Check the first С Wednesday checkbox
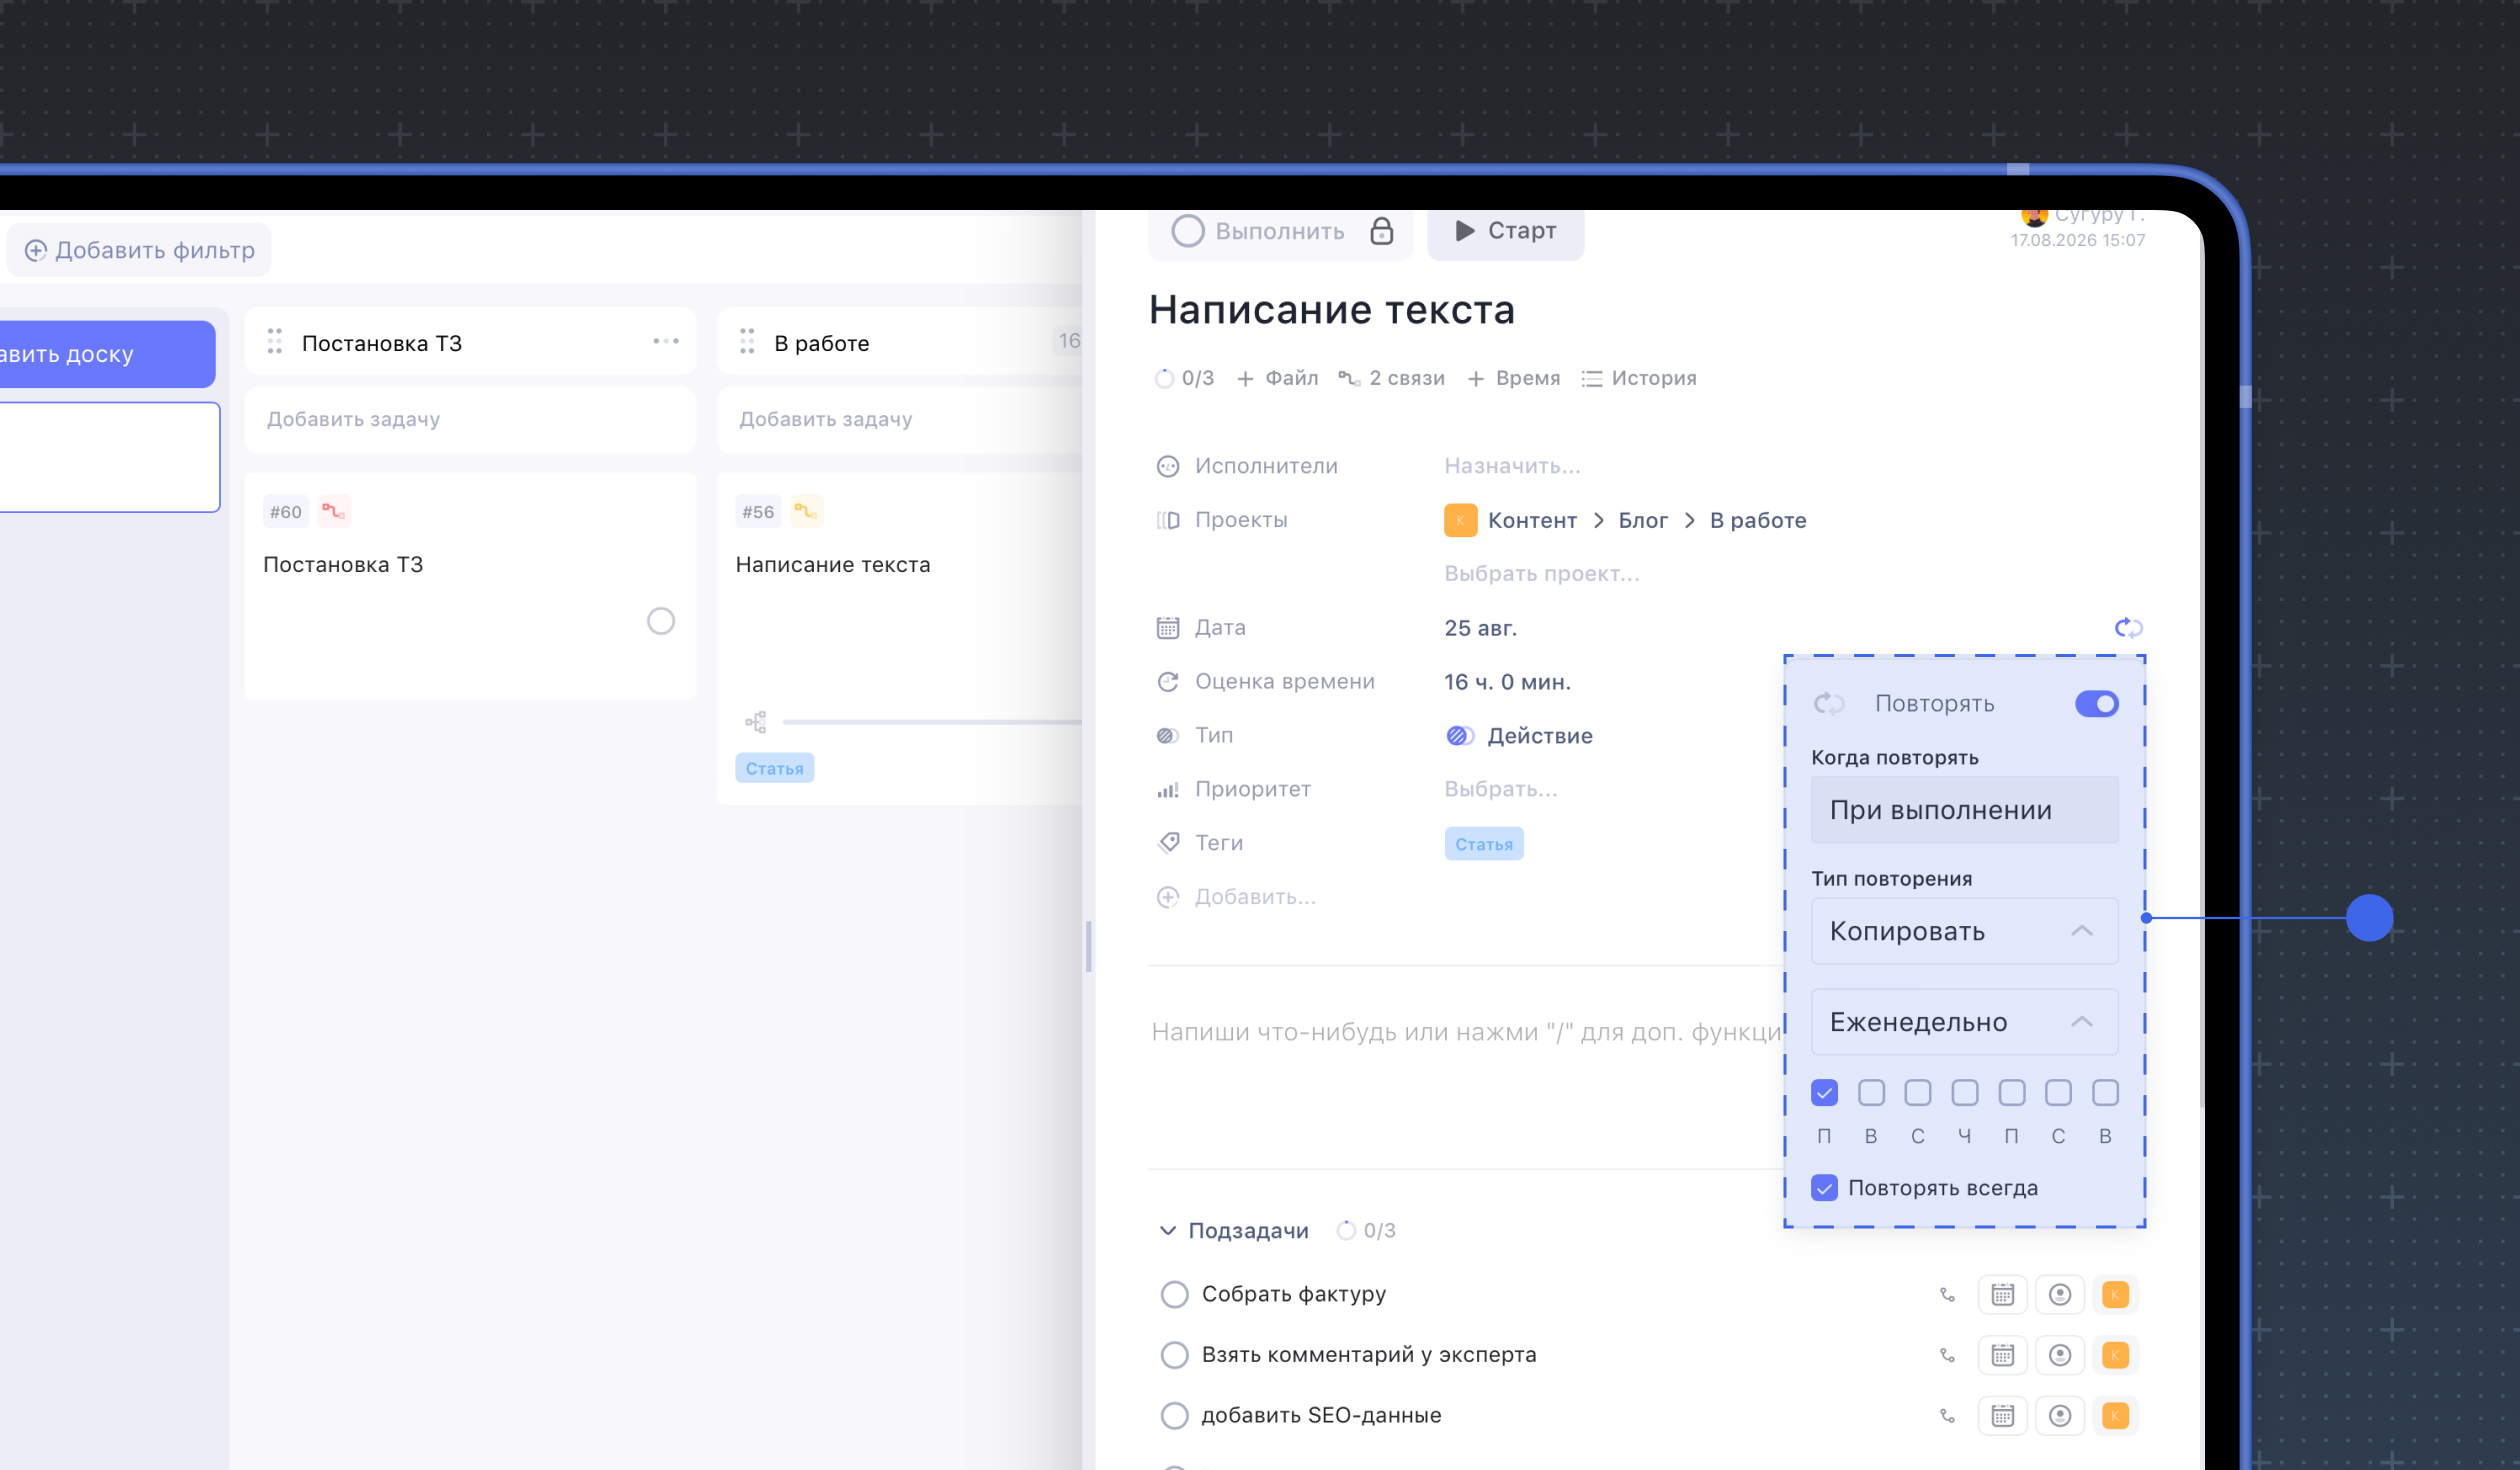 pyautogui.click(x=1918, y=1093)
